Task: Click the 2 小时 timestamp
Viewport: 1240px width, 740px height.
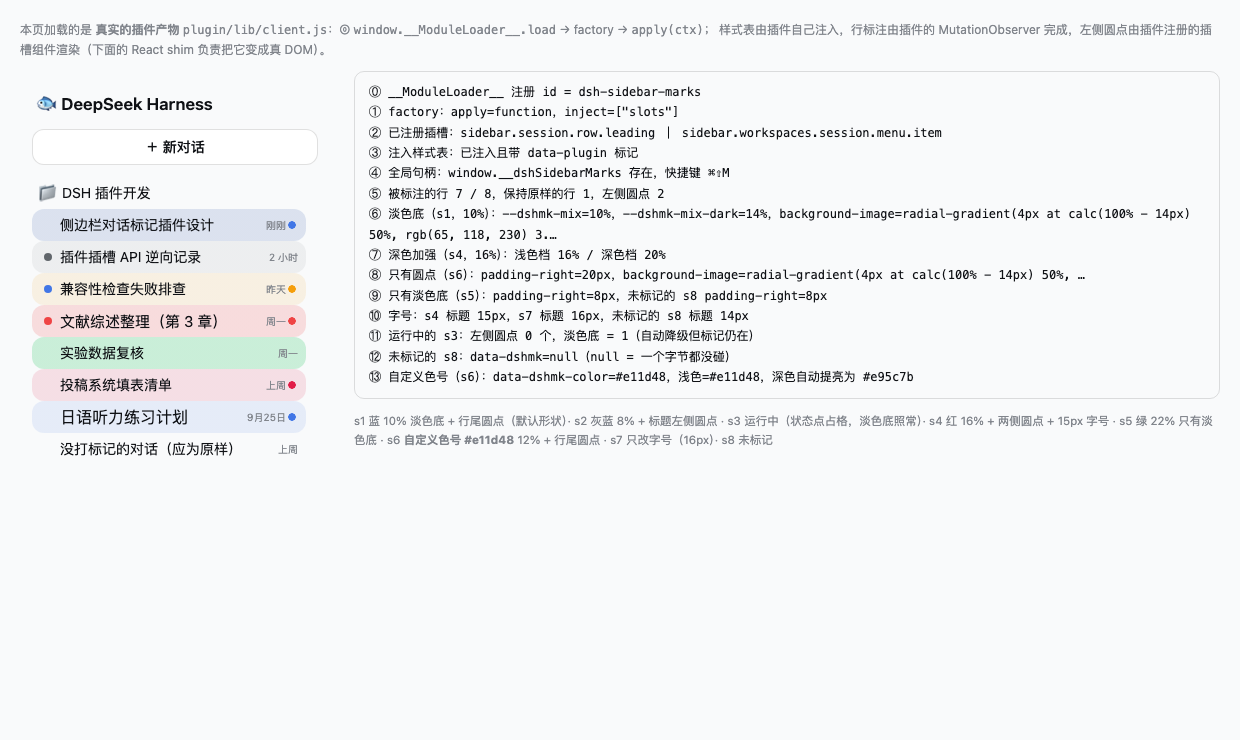Action: [x=283, y=257]
